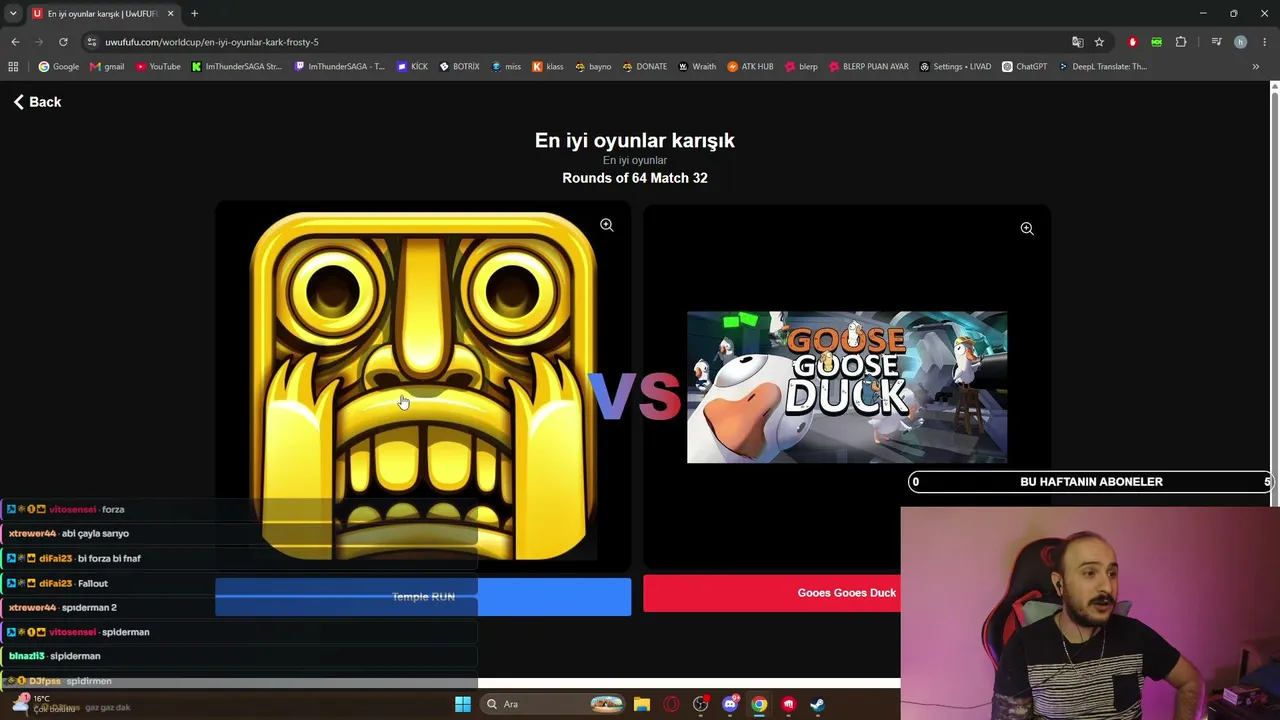Click the page title En iyi oyunlar karışık

pos(635,140)
